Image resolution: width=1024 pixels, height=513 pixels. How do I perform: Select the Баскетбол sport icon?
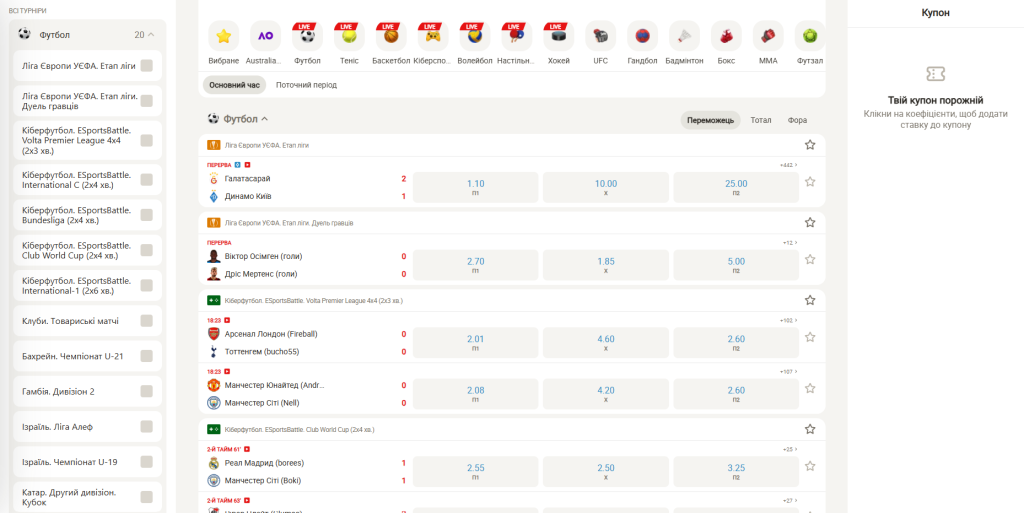point(391,37)
